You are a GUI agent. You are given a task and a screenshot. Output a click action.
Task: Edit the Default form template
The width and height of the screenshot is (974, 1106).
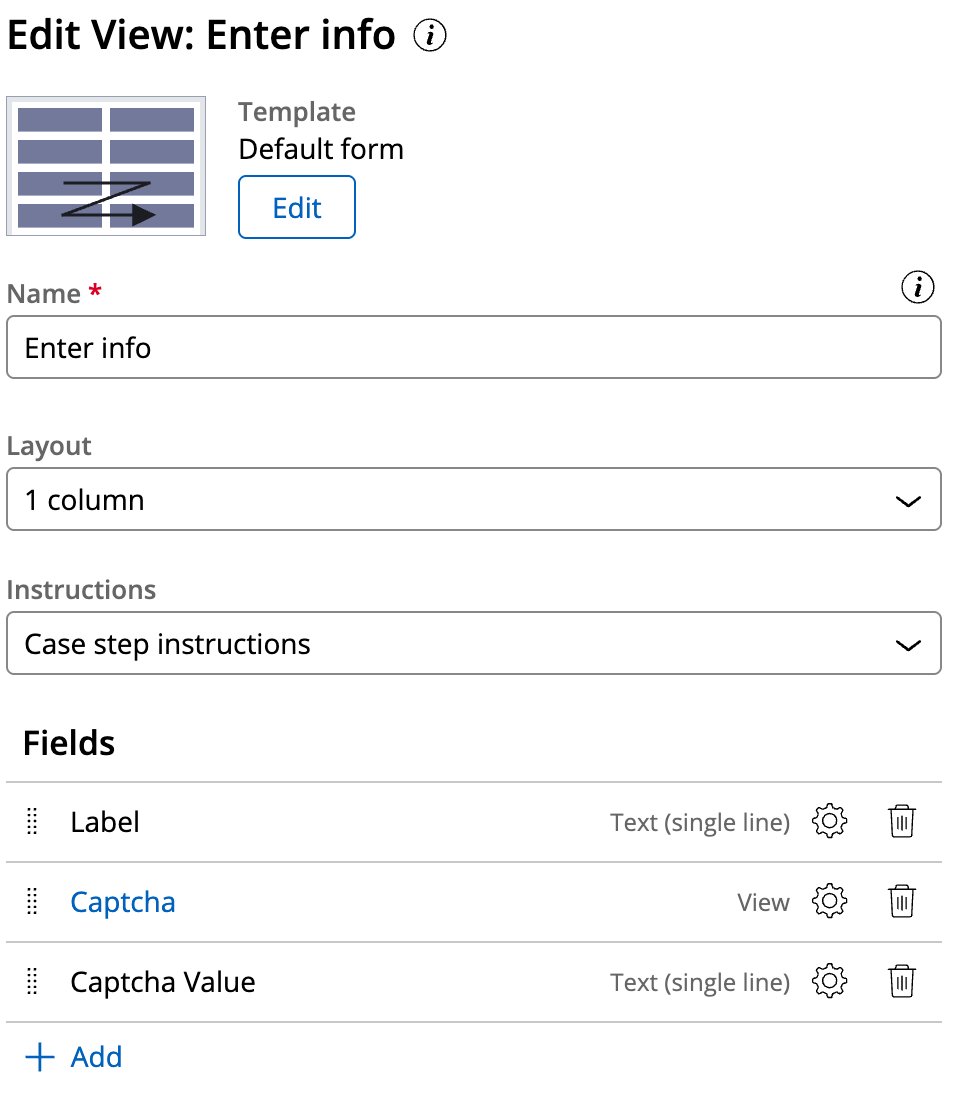(x=296, y=207)
